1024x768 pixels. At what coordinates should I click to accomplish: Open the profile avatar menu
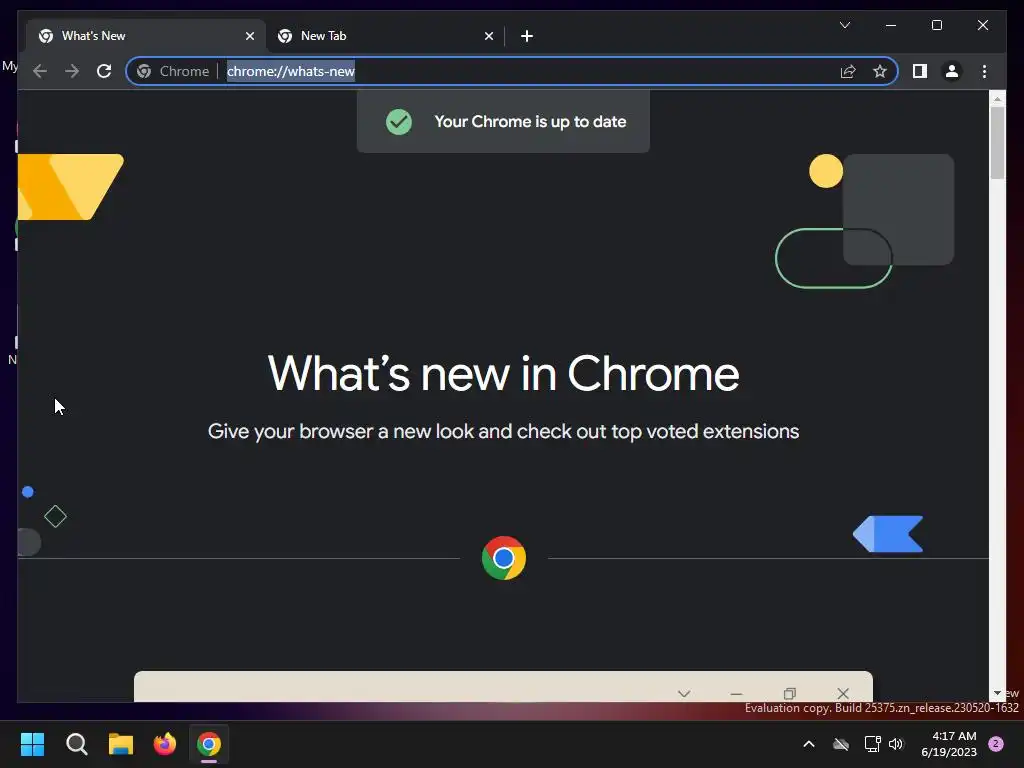[x=952, y=71]
